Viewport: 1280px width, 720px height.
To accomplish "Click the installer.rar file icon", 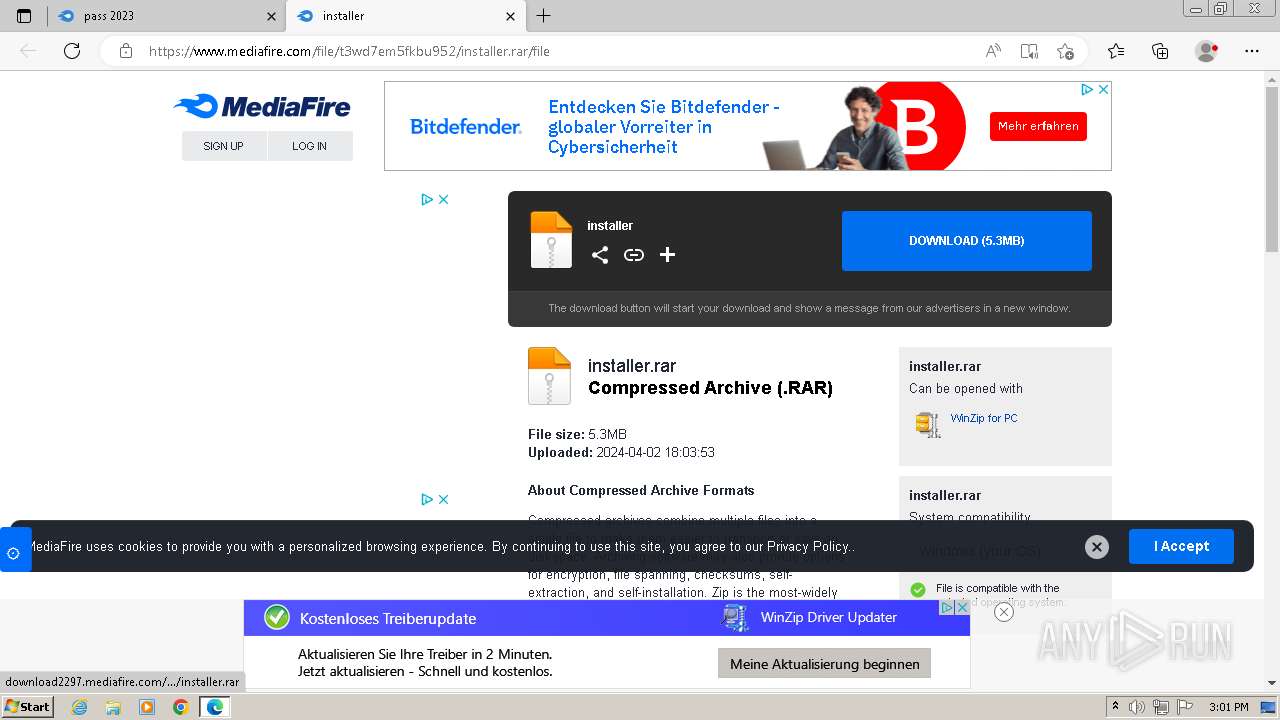I will 549,376.
